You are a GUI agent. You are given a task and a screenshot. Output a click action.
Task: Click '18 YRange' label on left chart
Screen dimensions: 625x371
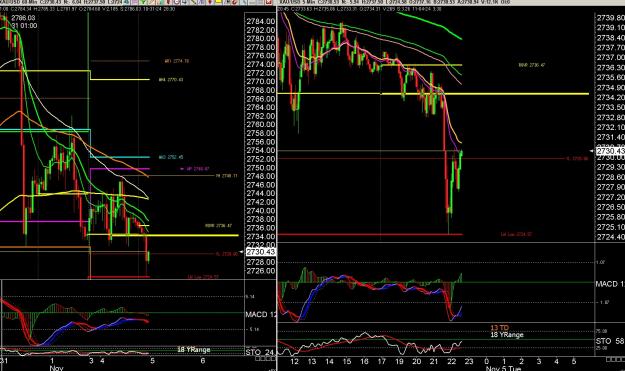click(x=193, y=349)
